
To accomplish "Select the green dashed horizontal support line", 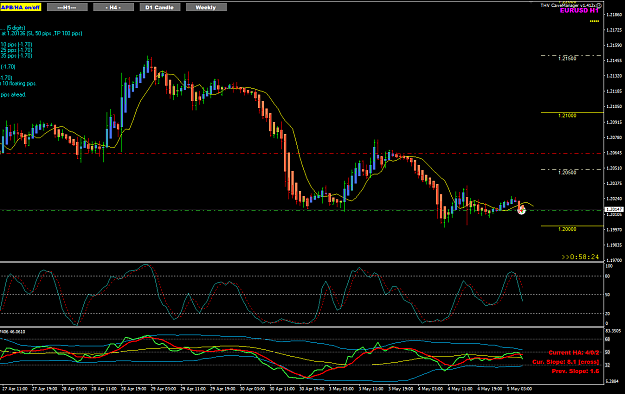I will point(301,210).
